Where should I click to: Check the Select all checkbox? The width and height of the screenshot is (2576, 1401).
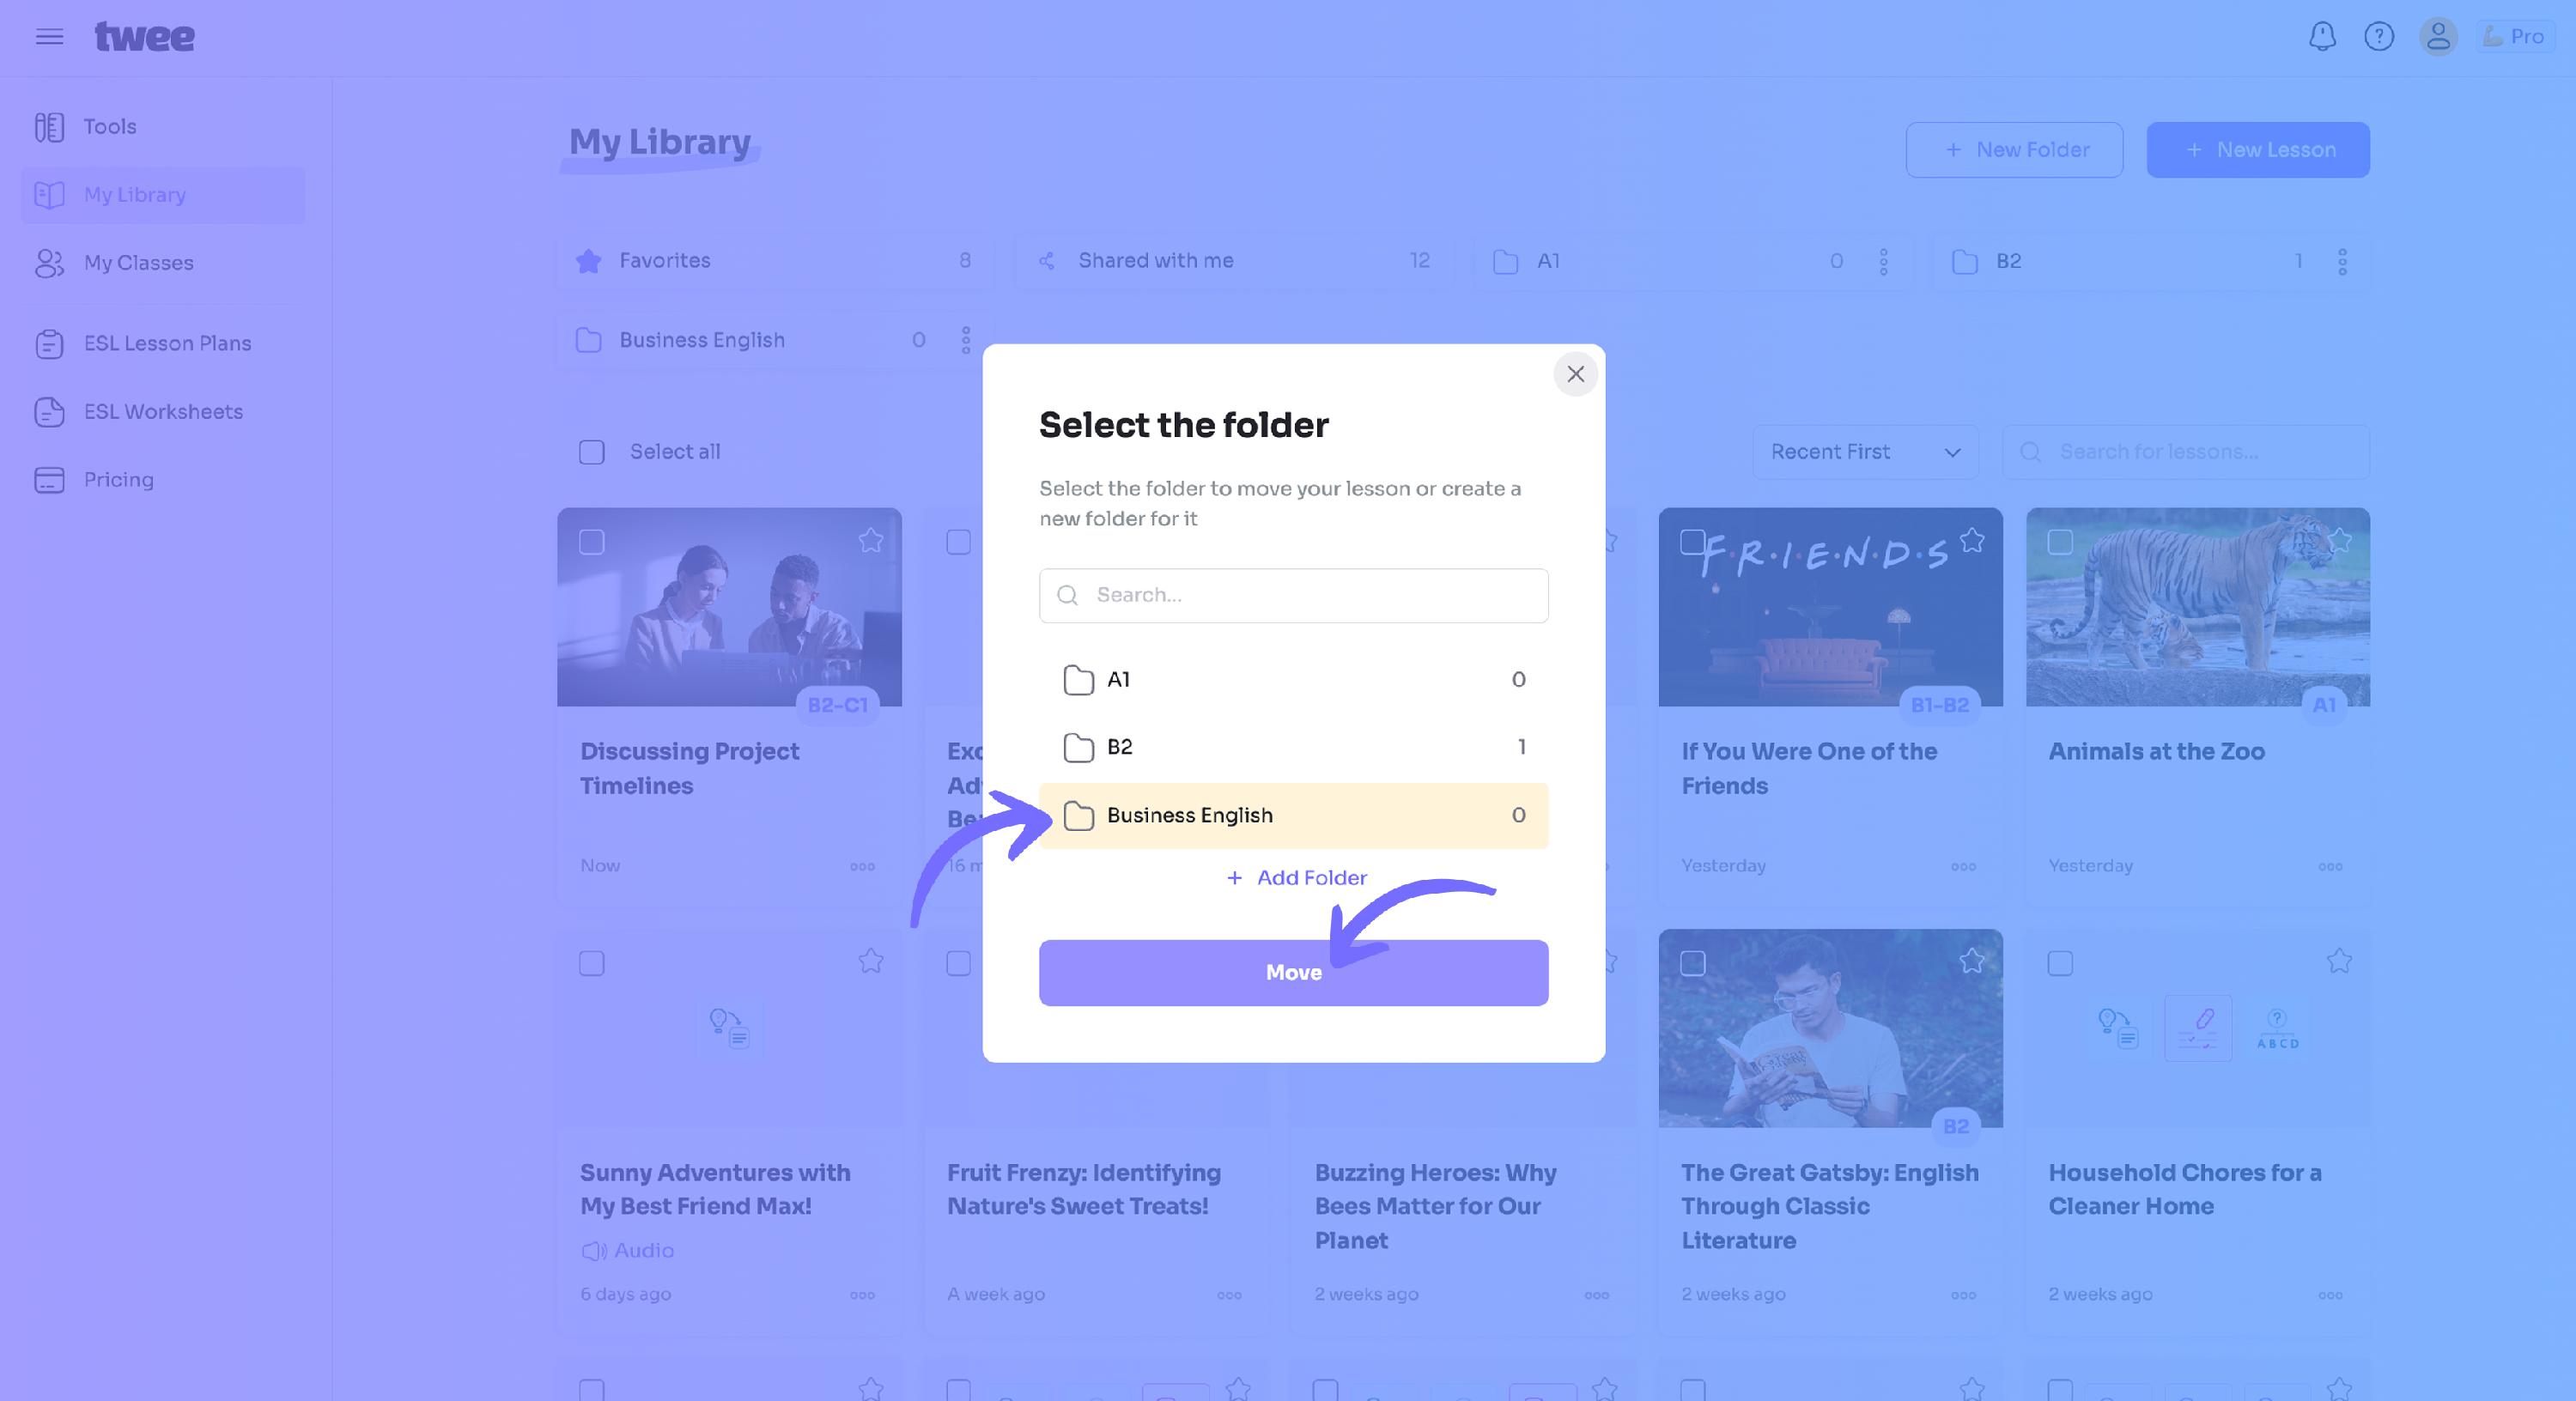(x=592, y=452)
